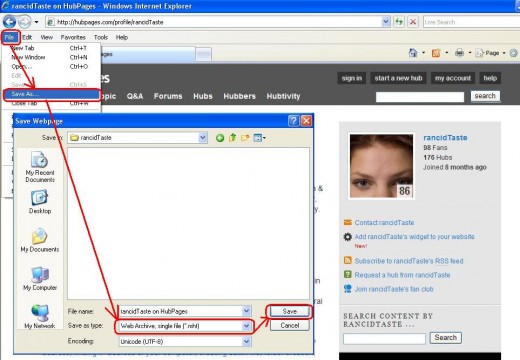Click the my account button
The width and height of the screenshot is (520, 360).
click(x=453, y=78)
